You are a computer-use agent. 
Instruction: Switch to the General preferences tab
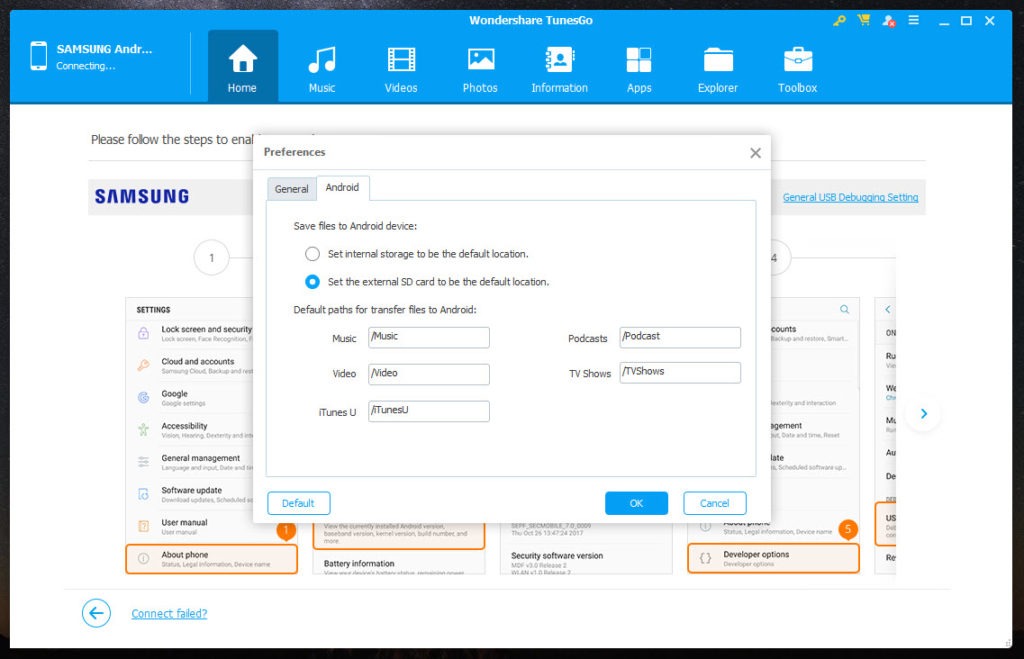[x=291, y=189]
